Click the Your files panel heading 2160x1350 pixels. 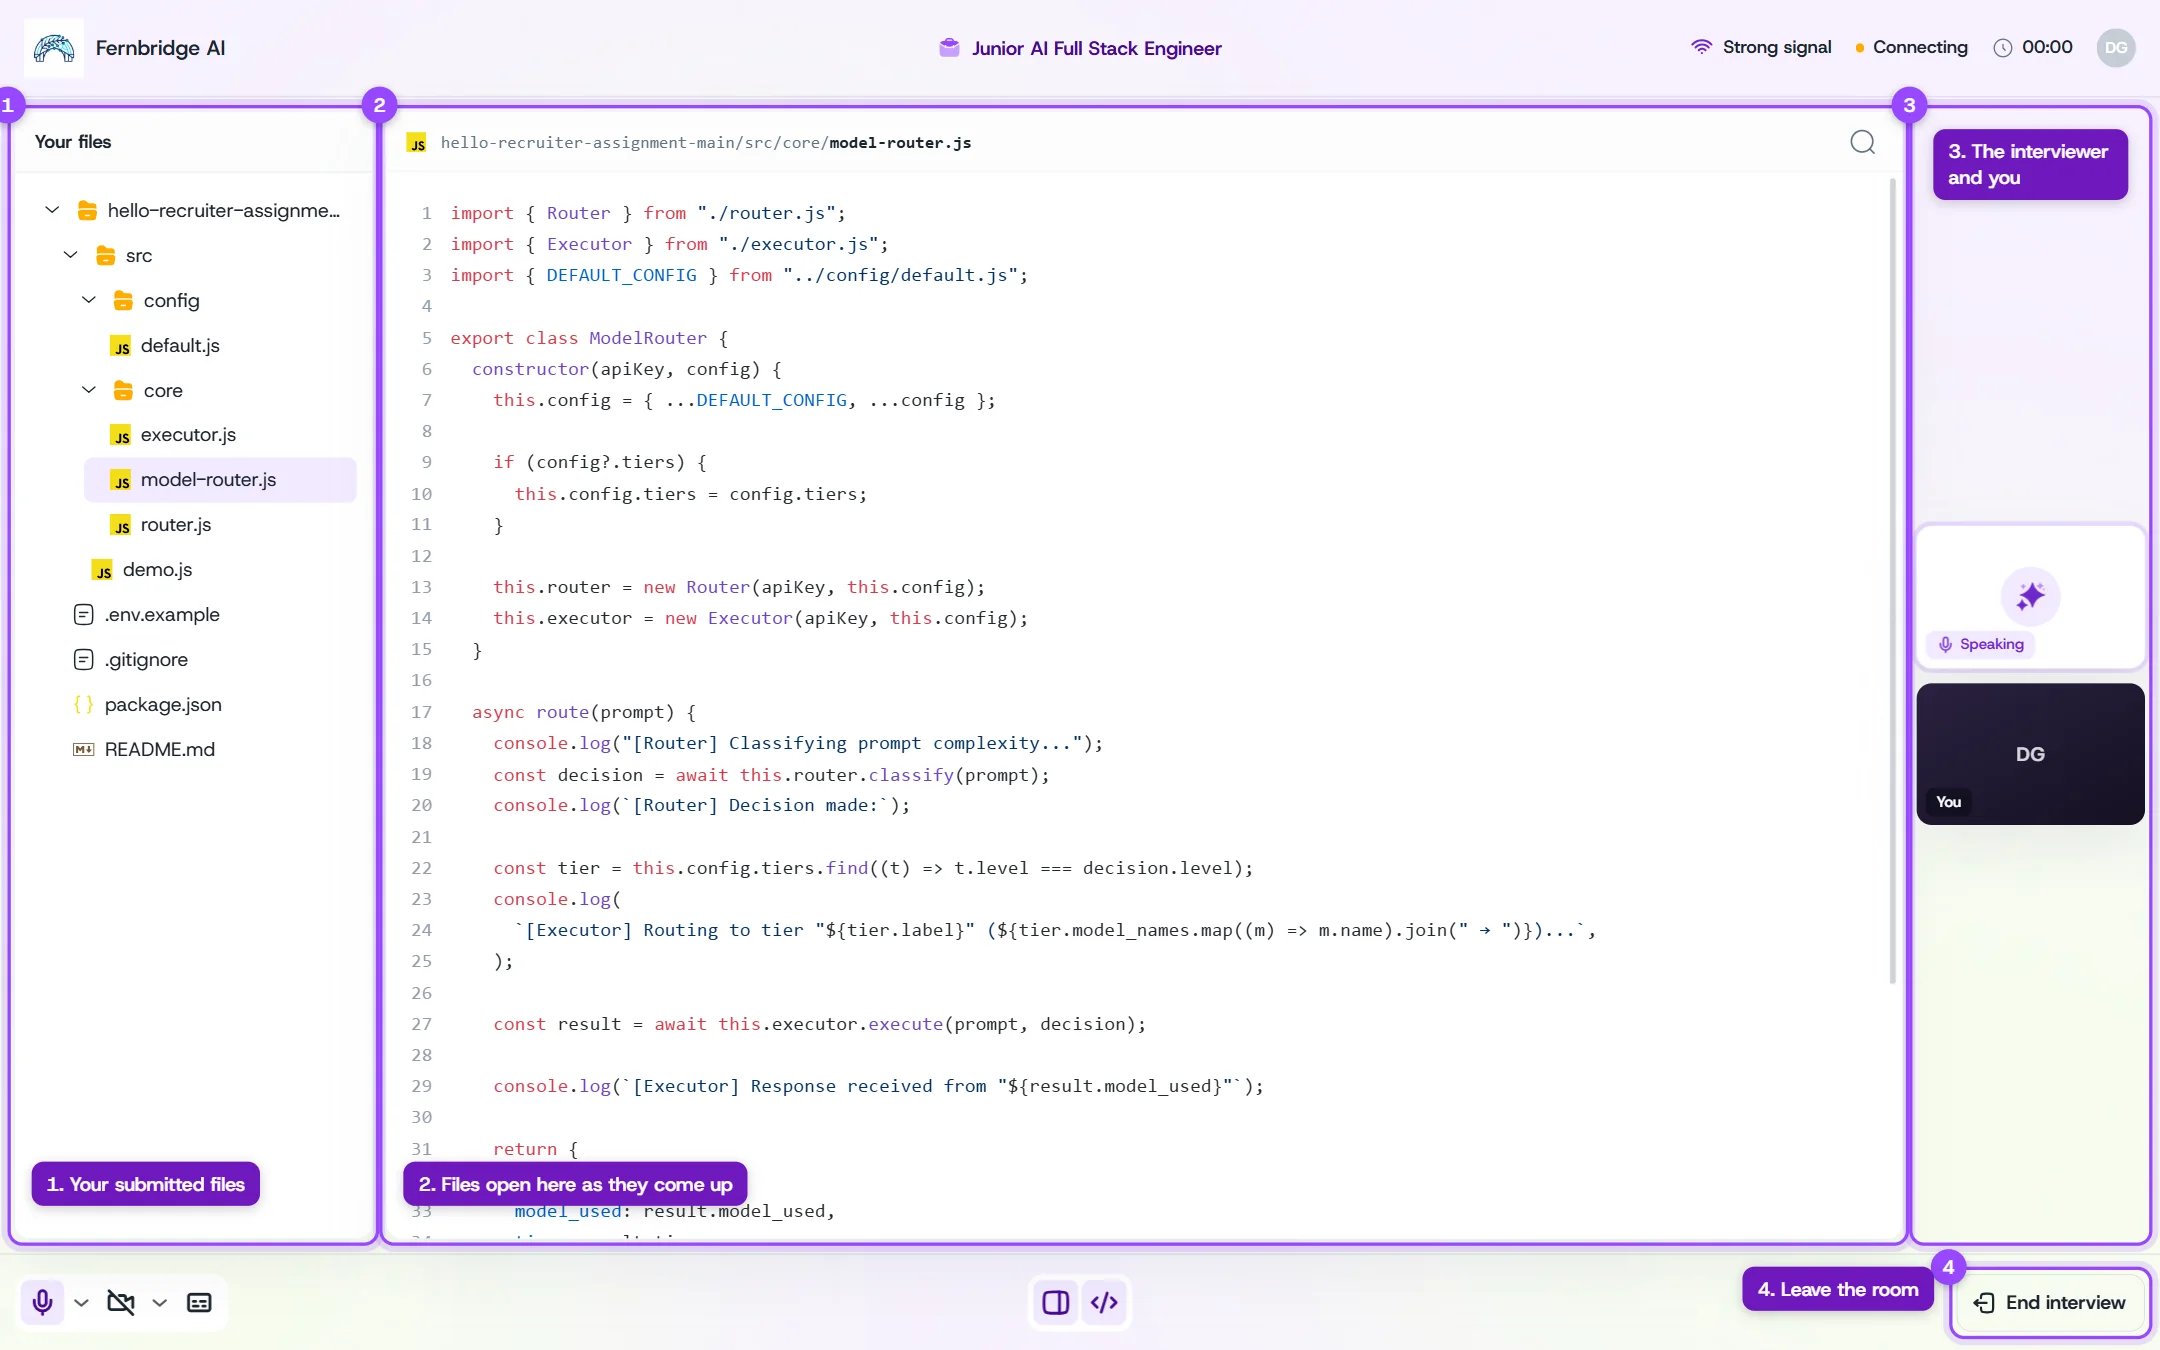(x=73, y=142)
